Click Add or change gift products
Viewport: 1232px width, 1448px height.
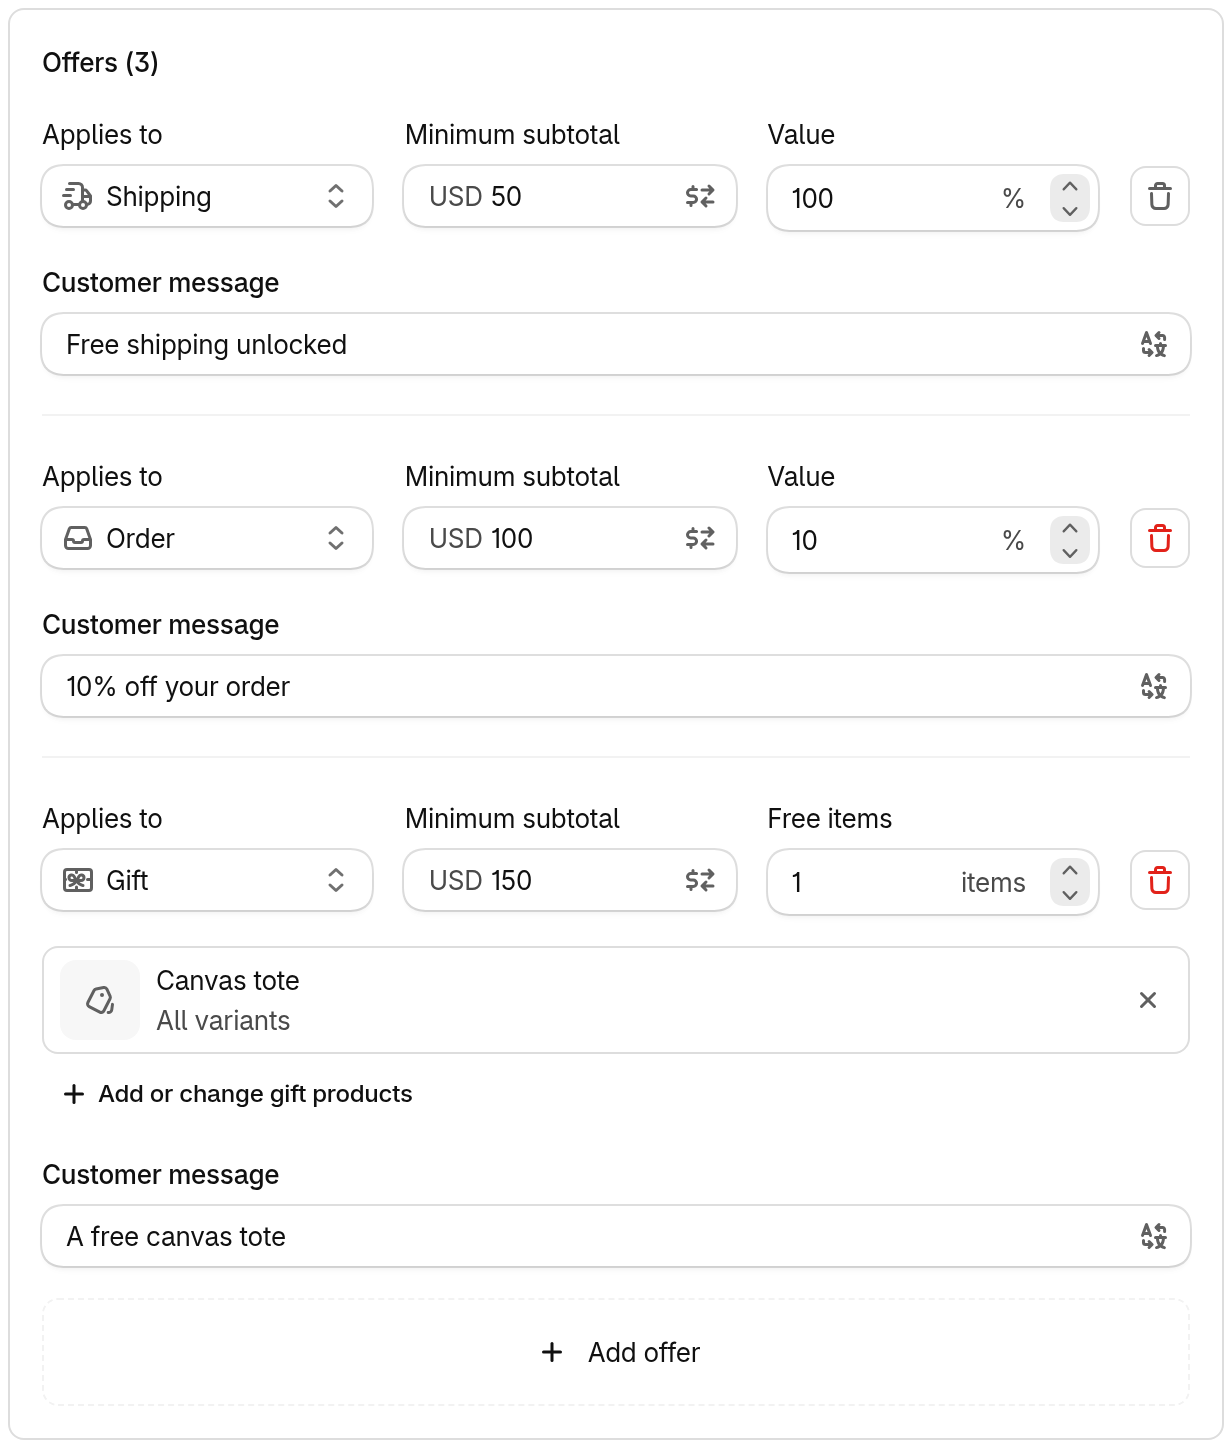click(238, 1094)
